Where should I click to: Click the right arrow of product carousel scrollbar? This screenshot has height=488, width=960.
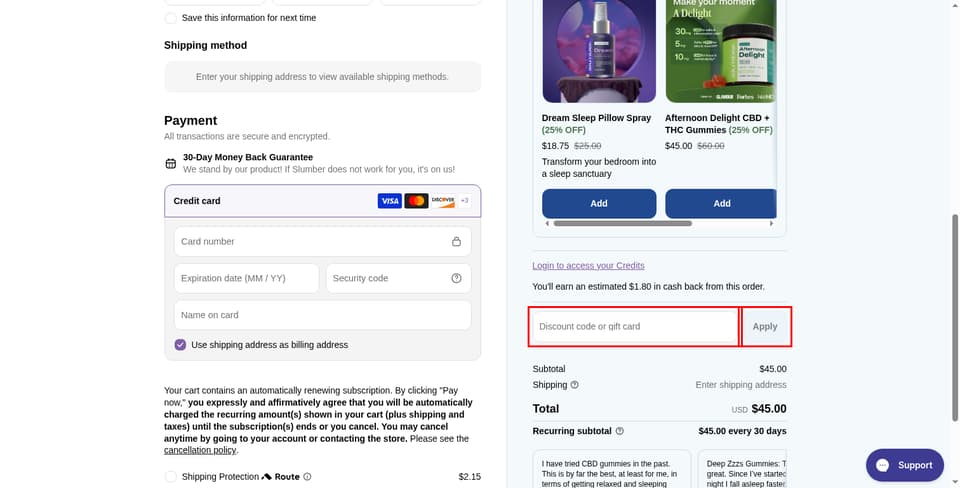771,223
